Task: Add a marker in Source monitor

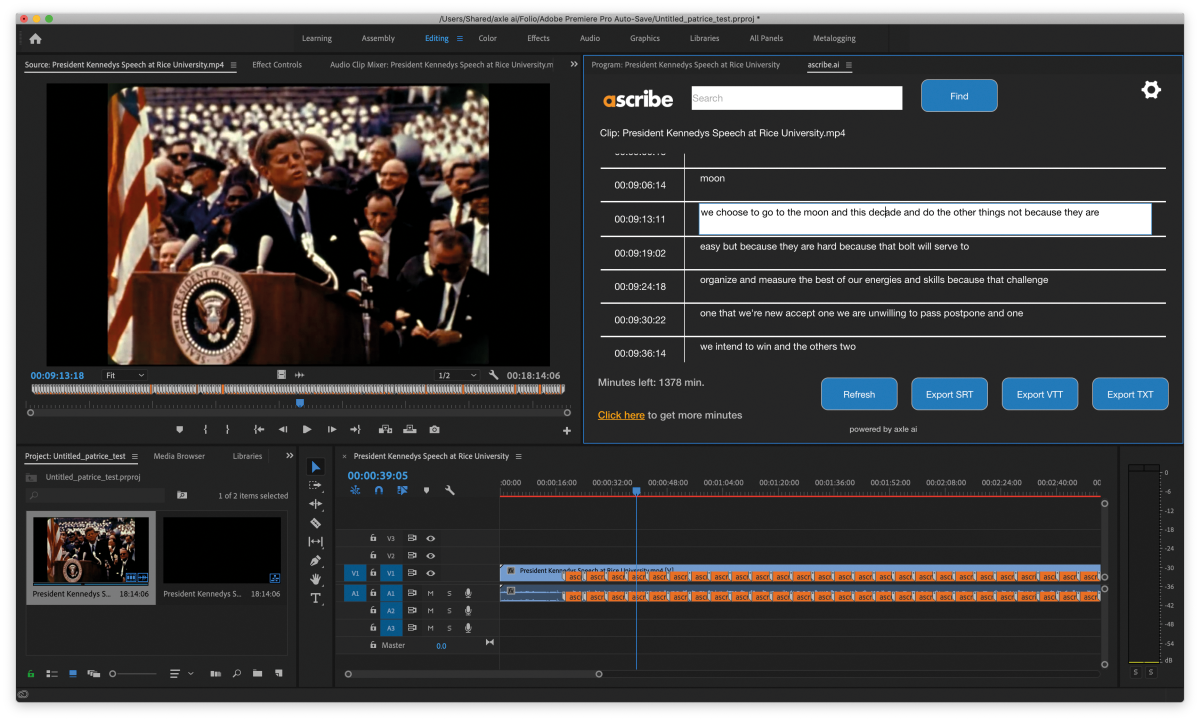Action: [180, 429]
